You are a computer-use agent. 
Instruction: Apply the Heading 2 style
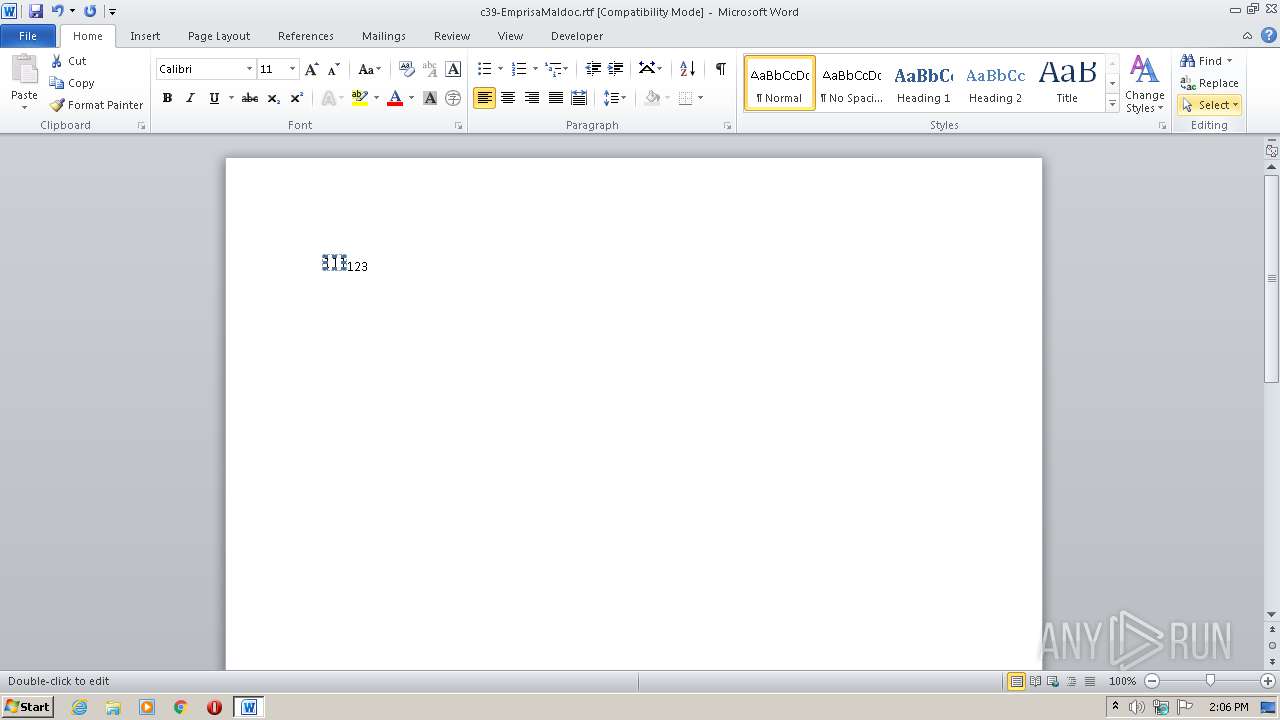(x=996, y=83)
